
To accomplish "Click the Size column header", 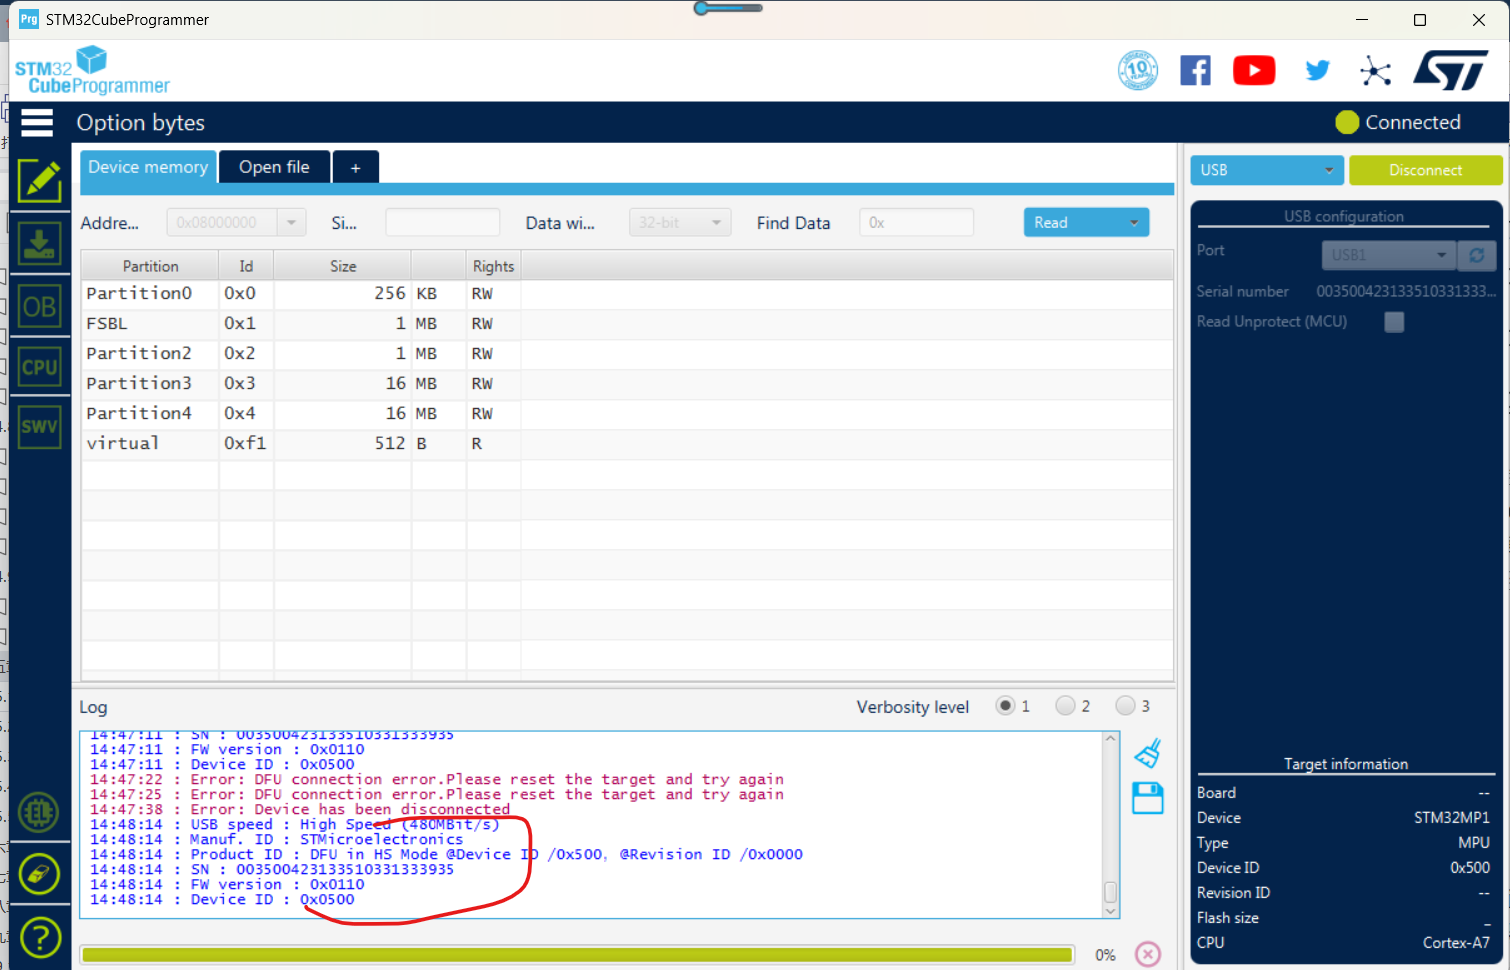I will [x=343, y=266].
